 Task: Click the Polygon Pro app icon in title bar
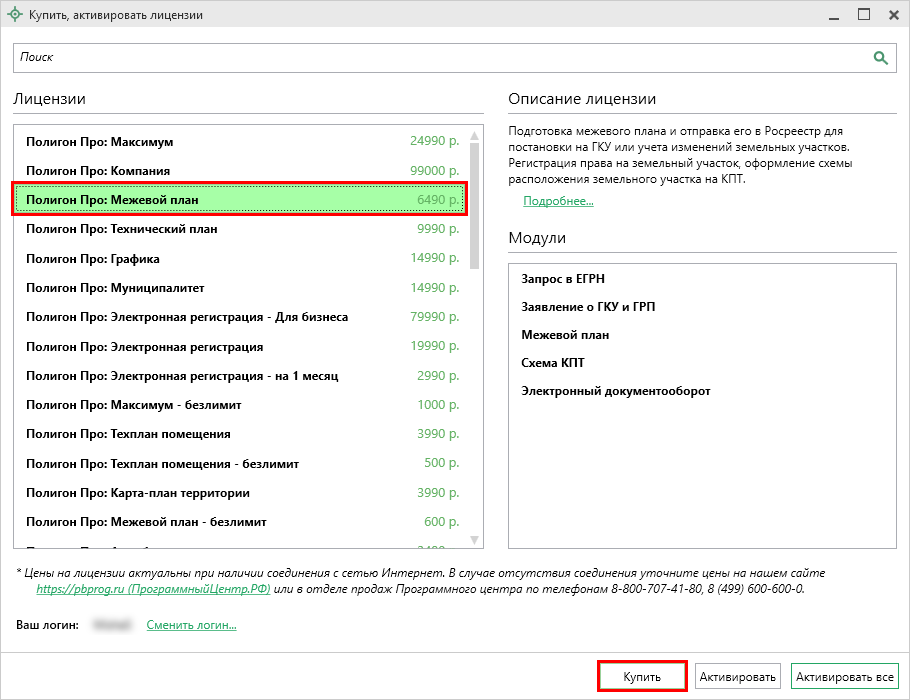(x=16, y=15)
